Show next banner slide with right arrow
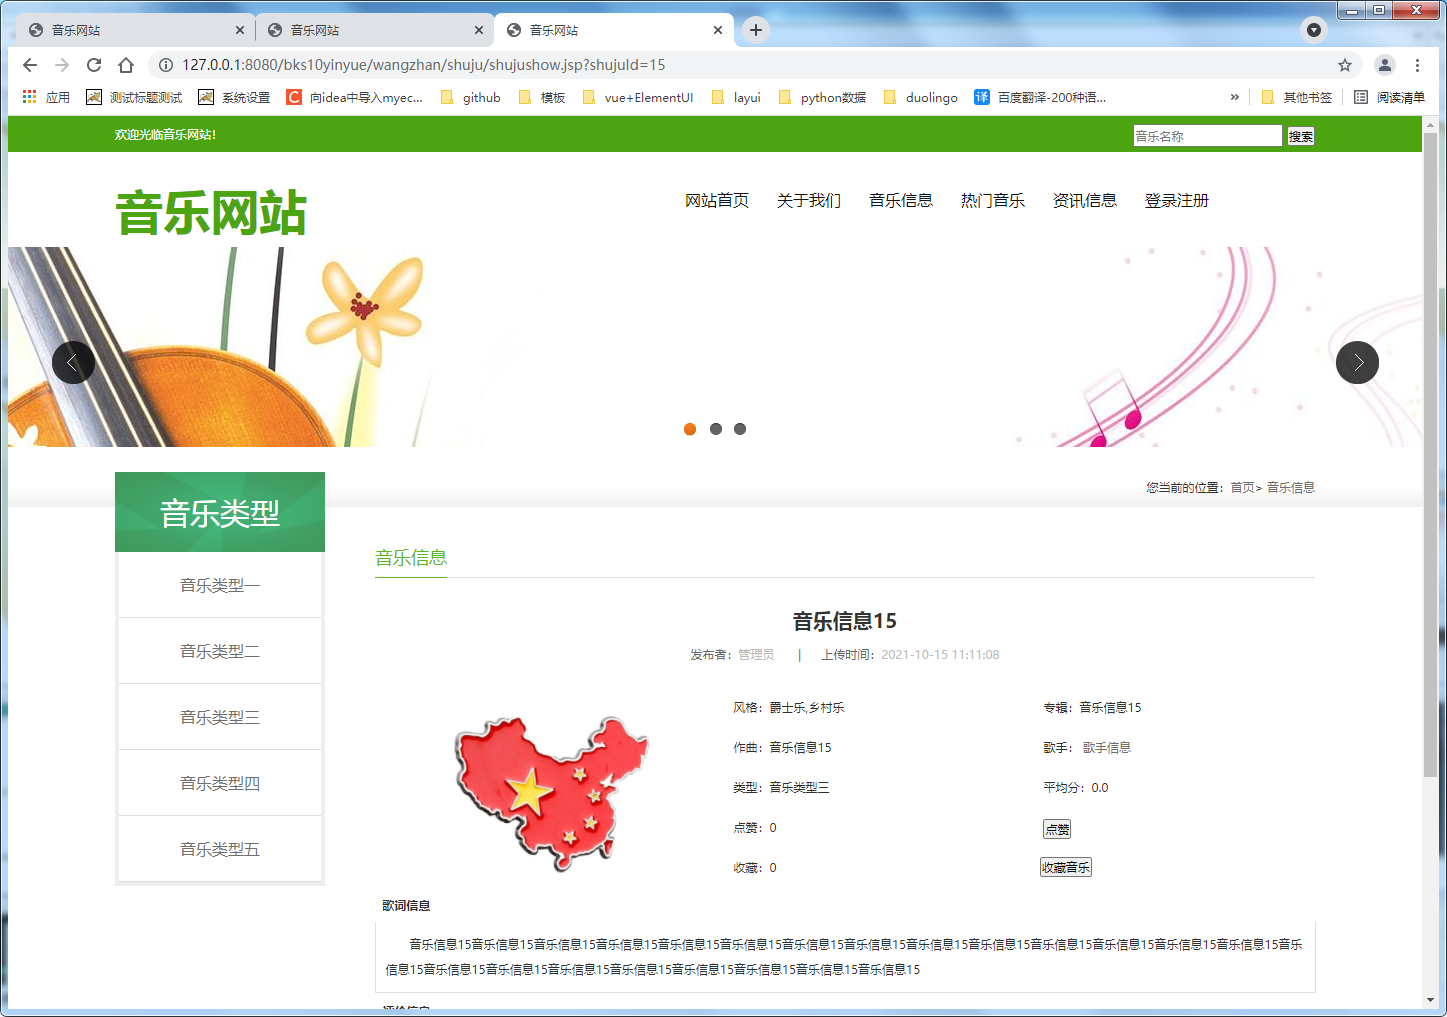 pos(1357,362)
